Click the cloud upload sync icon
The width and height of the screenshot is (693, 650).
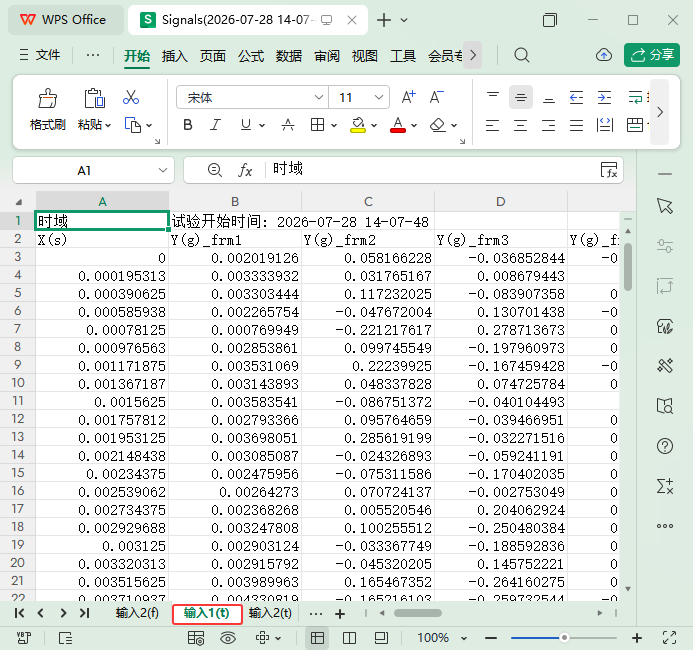click(604, 55)
